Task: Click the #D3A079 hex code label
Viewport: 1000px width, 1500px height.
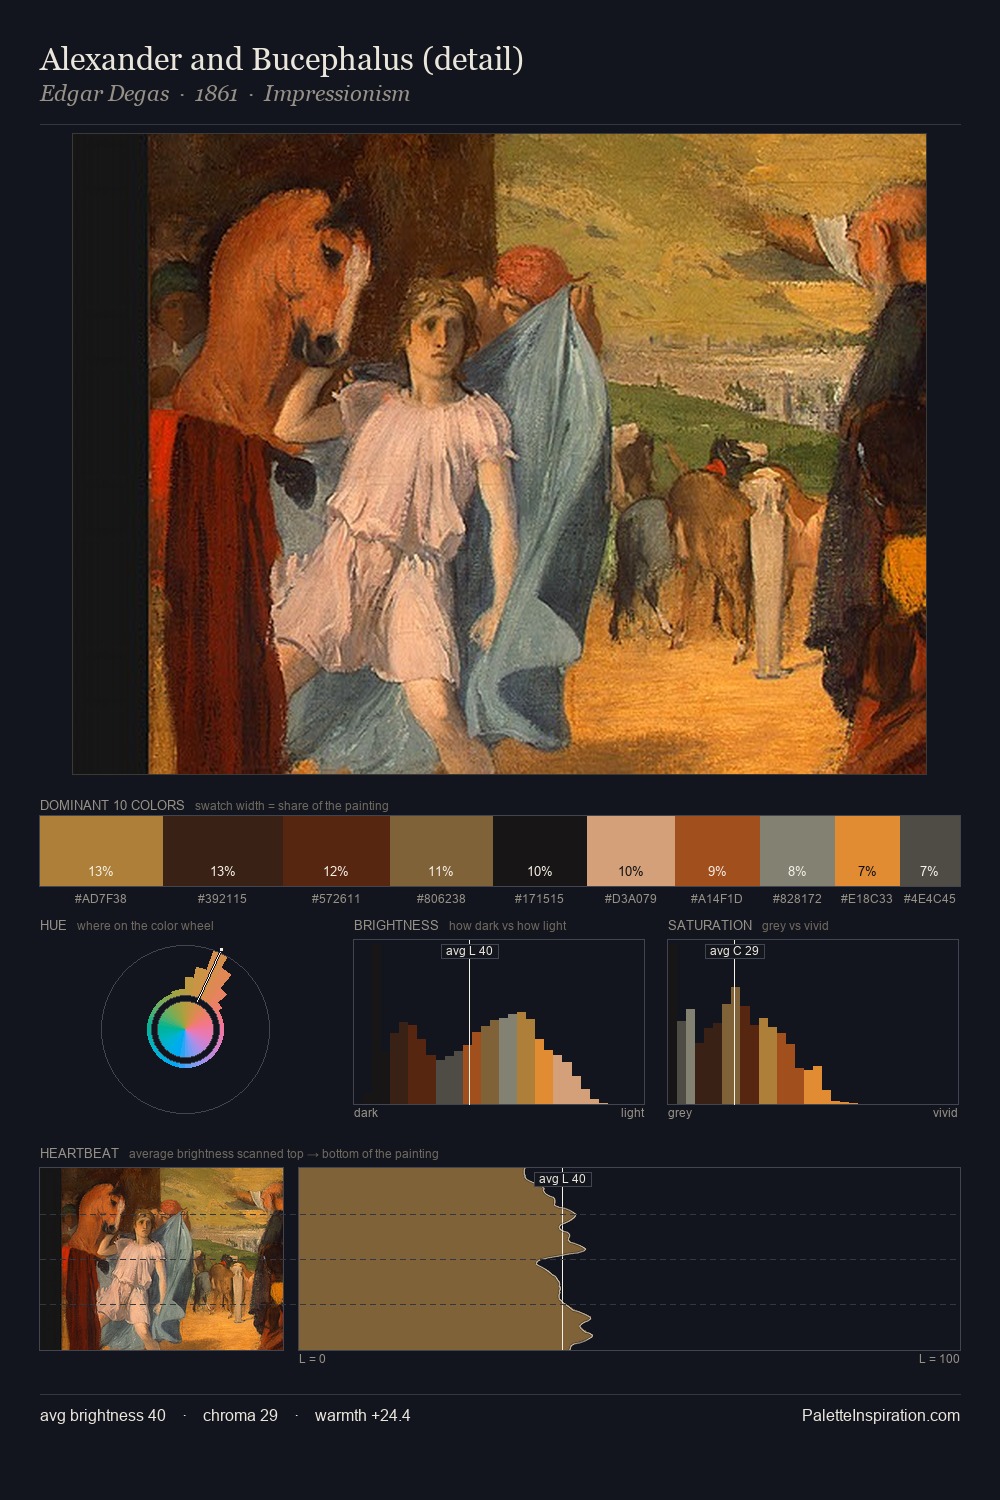Action: click(x=631, y=899)
